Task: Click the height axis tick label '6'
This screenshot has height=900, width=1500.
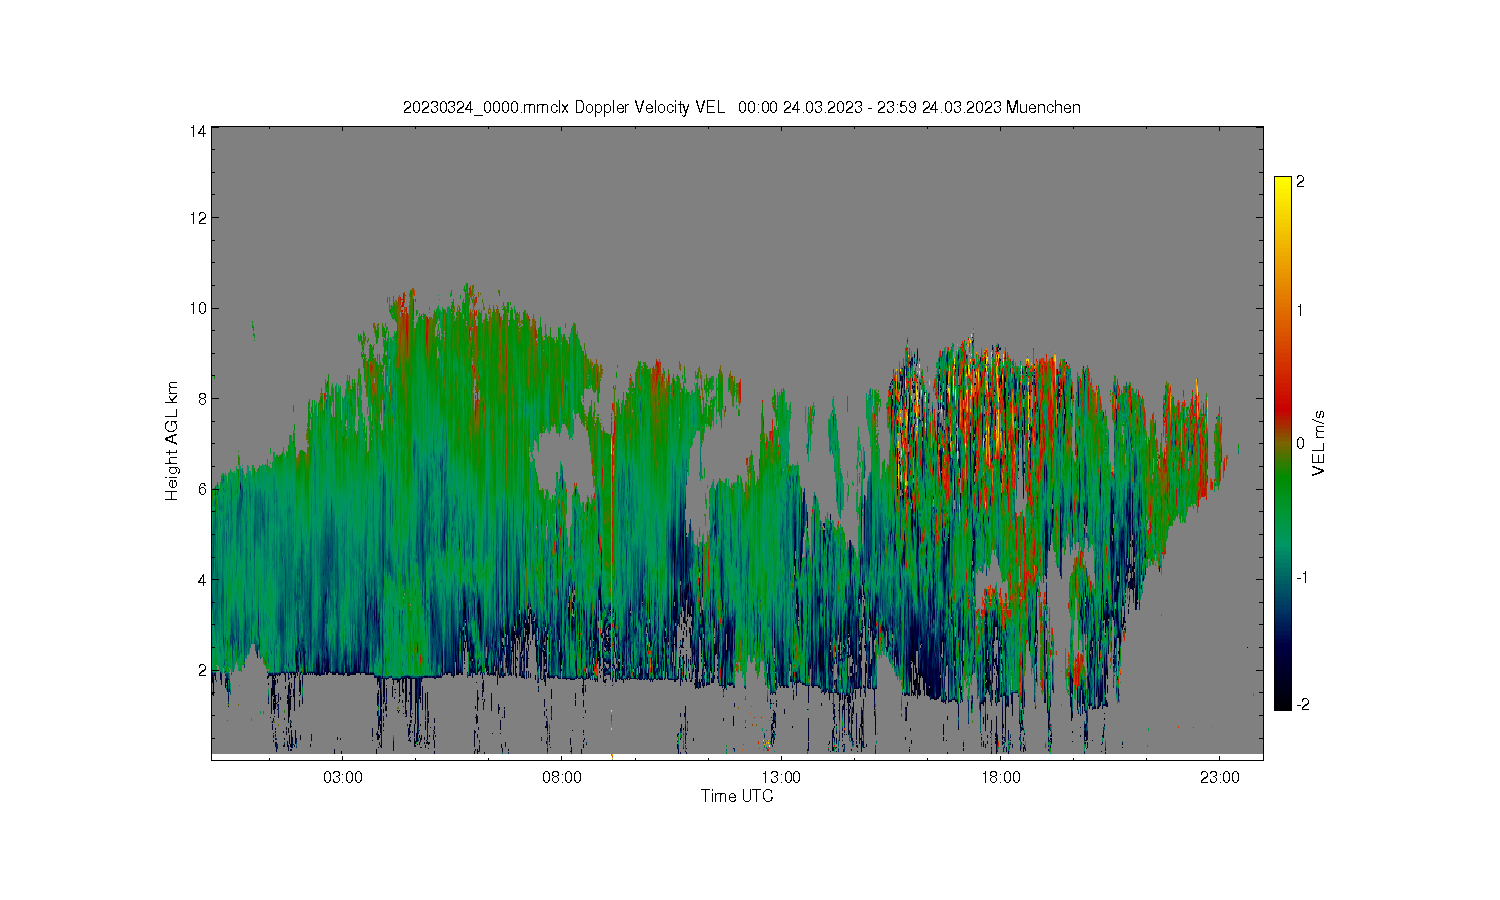Action: point(202,489)
